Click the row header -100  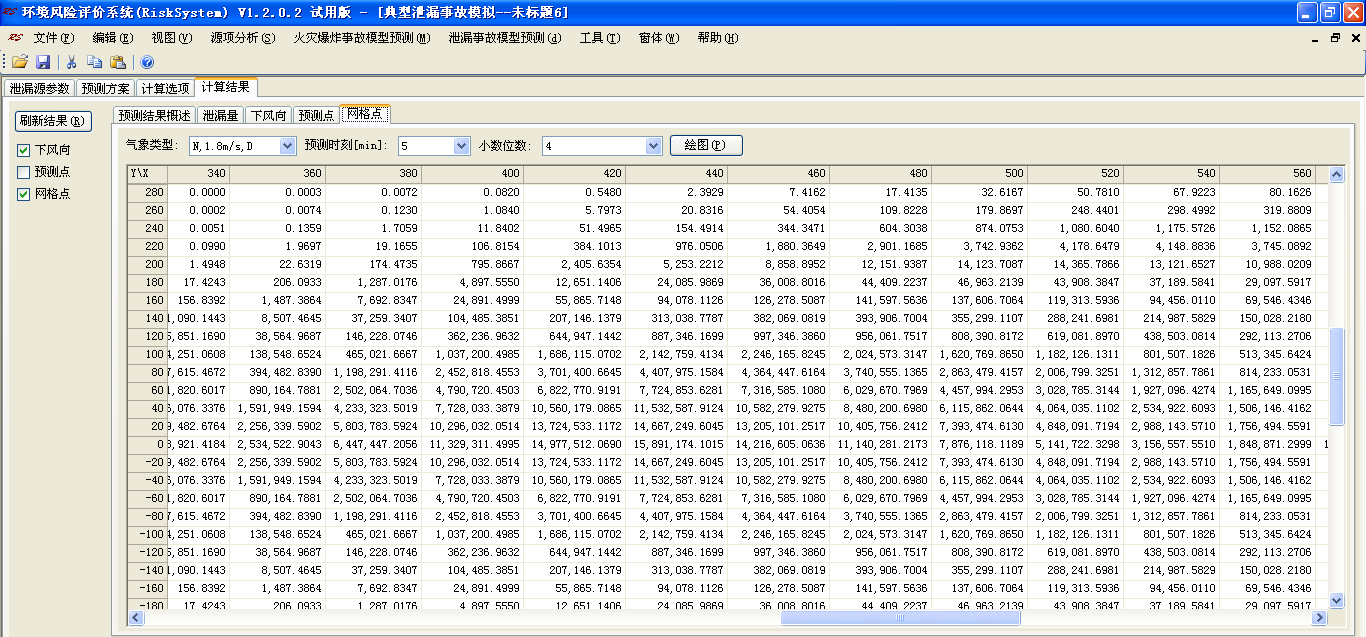coord(147,534)
